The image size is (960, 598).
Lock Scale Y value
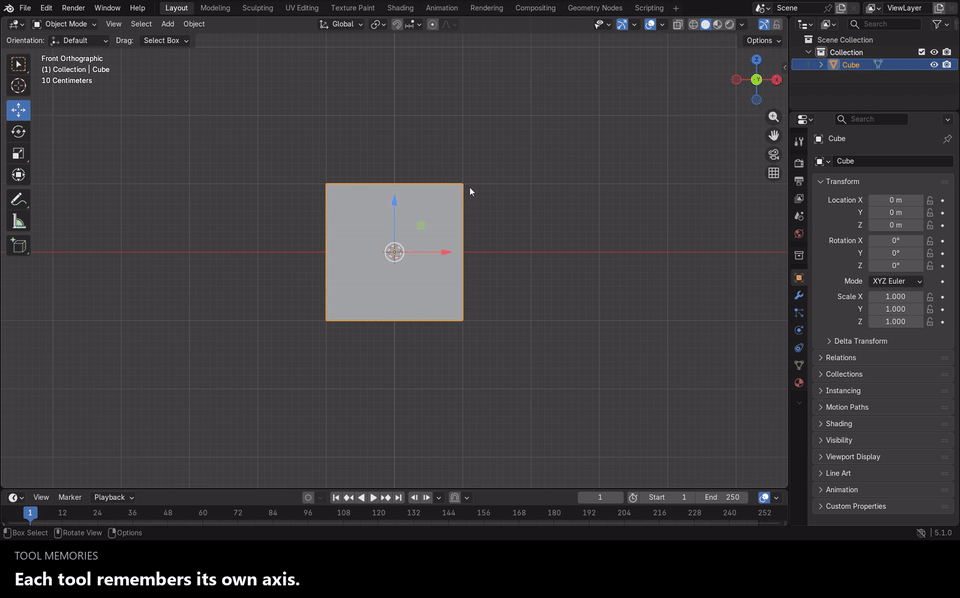pos(930,309)
